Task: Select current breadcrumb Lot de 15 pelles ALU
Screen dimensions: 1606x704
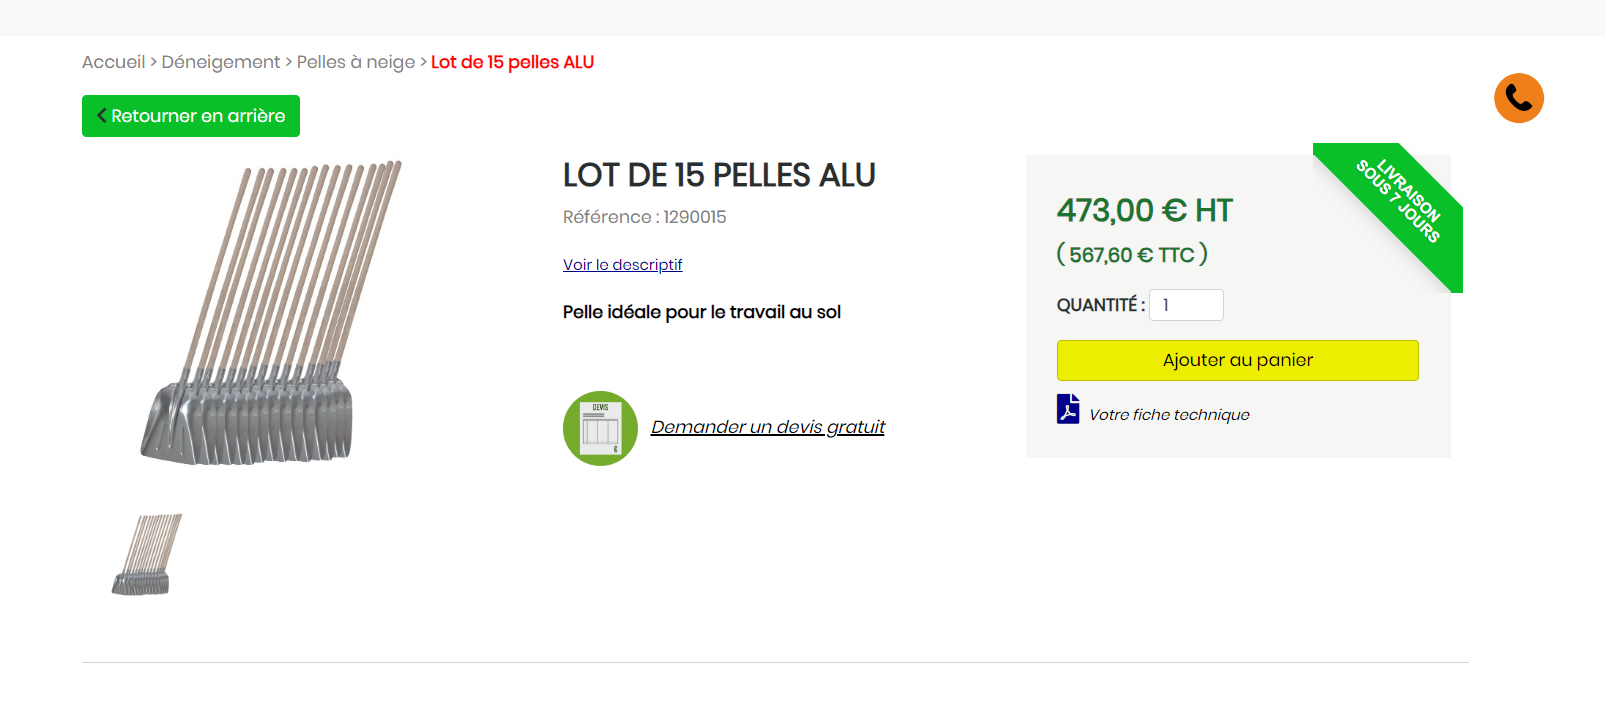Action: click(512, 62)
